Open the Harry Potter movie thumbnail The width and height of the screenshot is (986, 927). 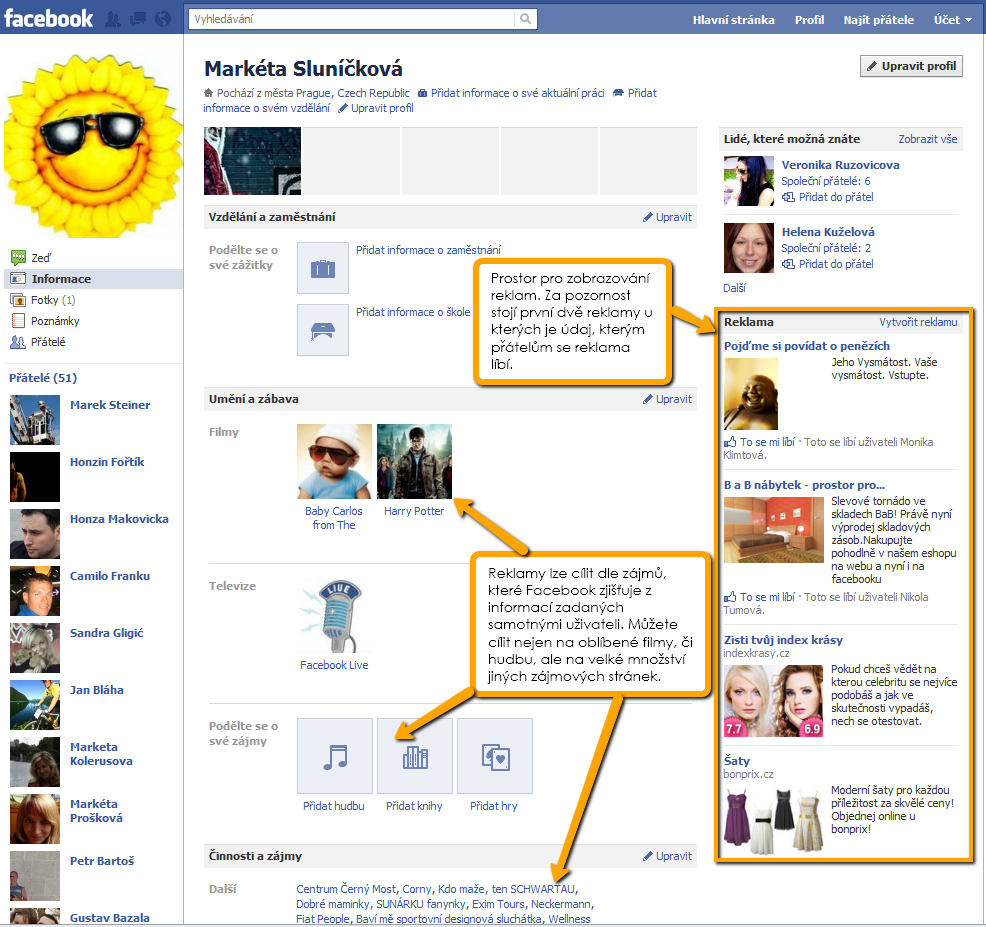click(x=414, y=461)
